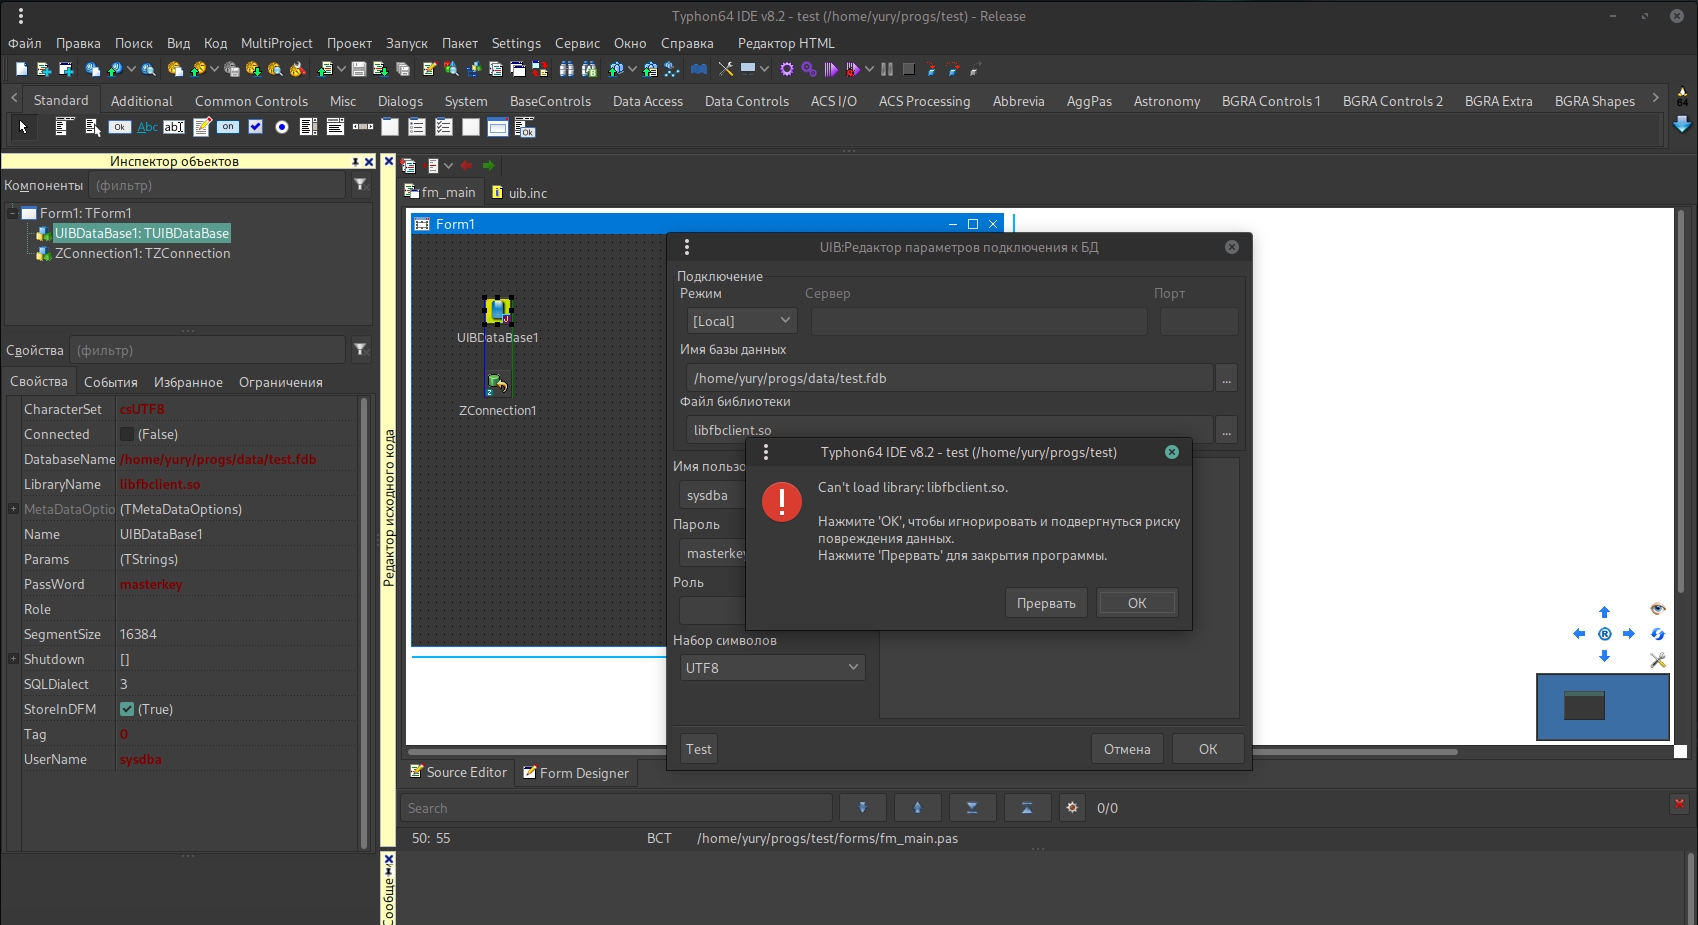The height and width of the screenshot is (925, 1698).
Task: Click Отмена in the UIB dialog
Action: coord(1127,749)
